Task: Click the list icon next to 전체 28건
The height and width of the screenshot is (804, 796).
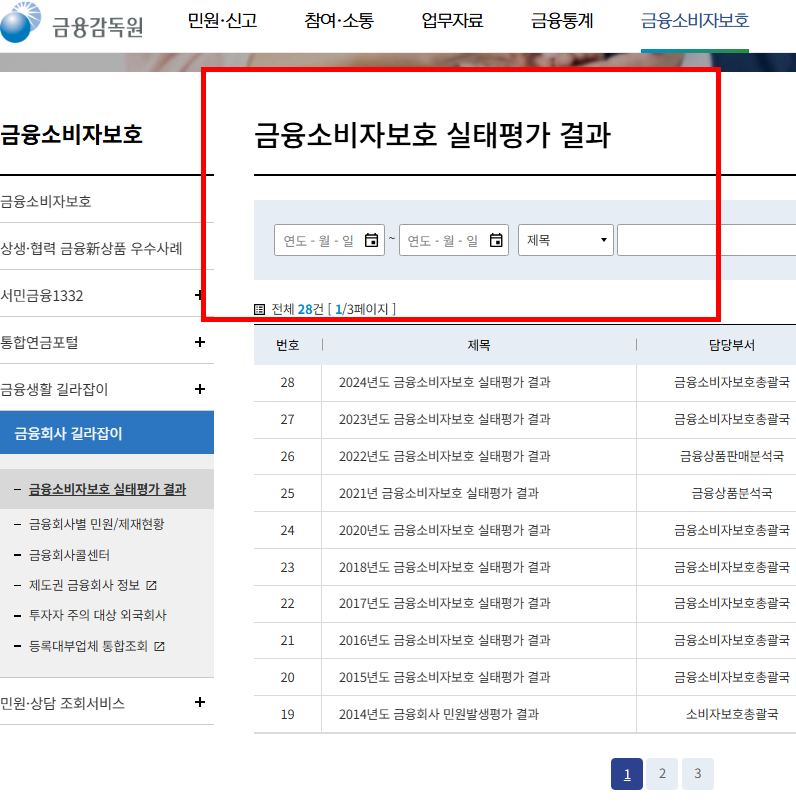Action: [260, 309]
